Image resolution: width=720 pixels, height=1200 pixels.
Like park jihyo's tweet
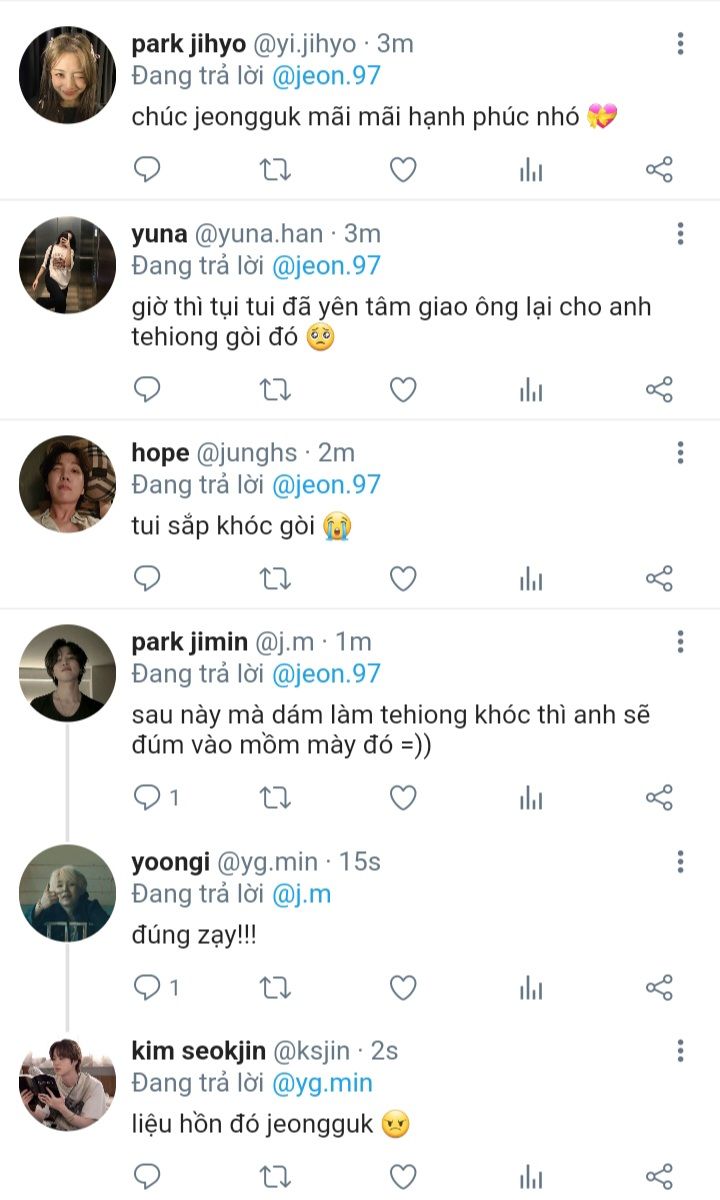tap(403, 170)
